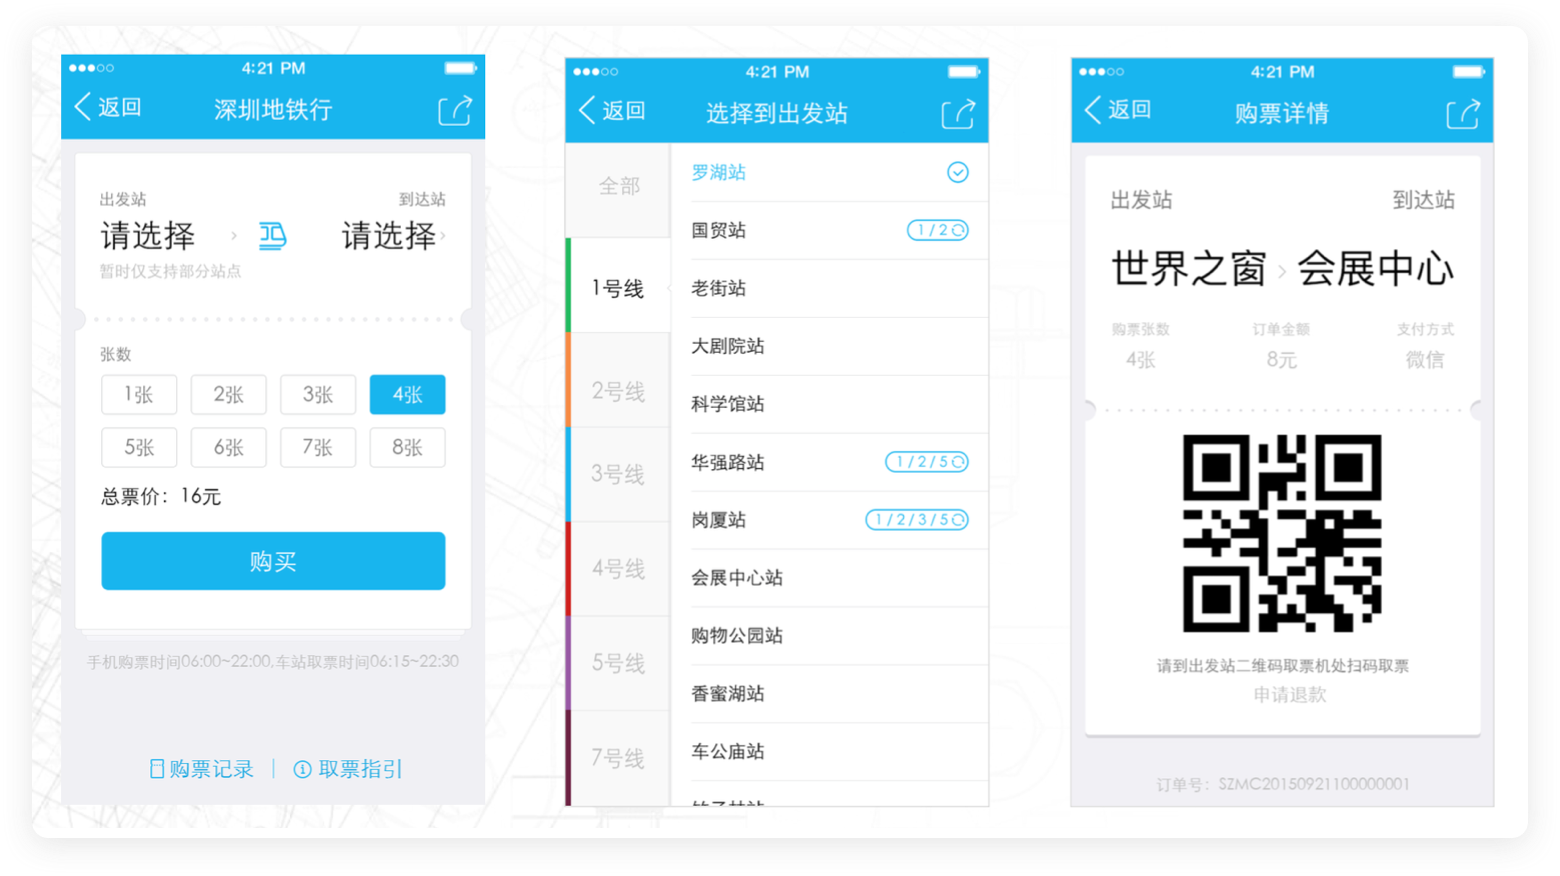1560x876 pixels.
Task: Switch to the 7号线 tab
Action: coord(618,758)
